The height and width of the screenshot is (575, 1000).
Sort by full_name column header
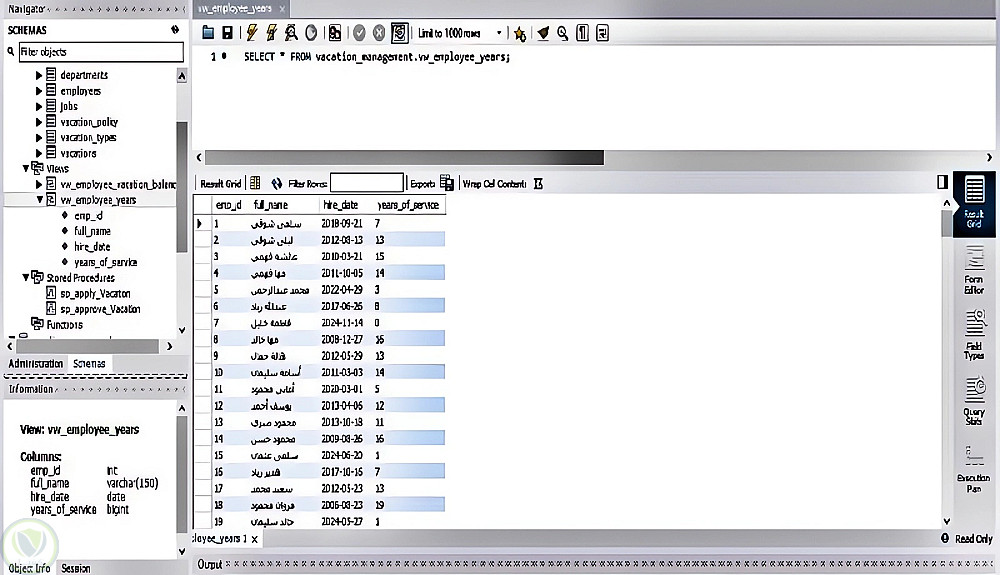[x=270, y=205]
